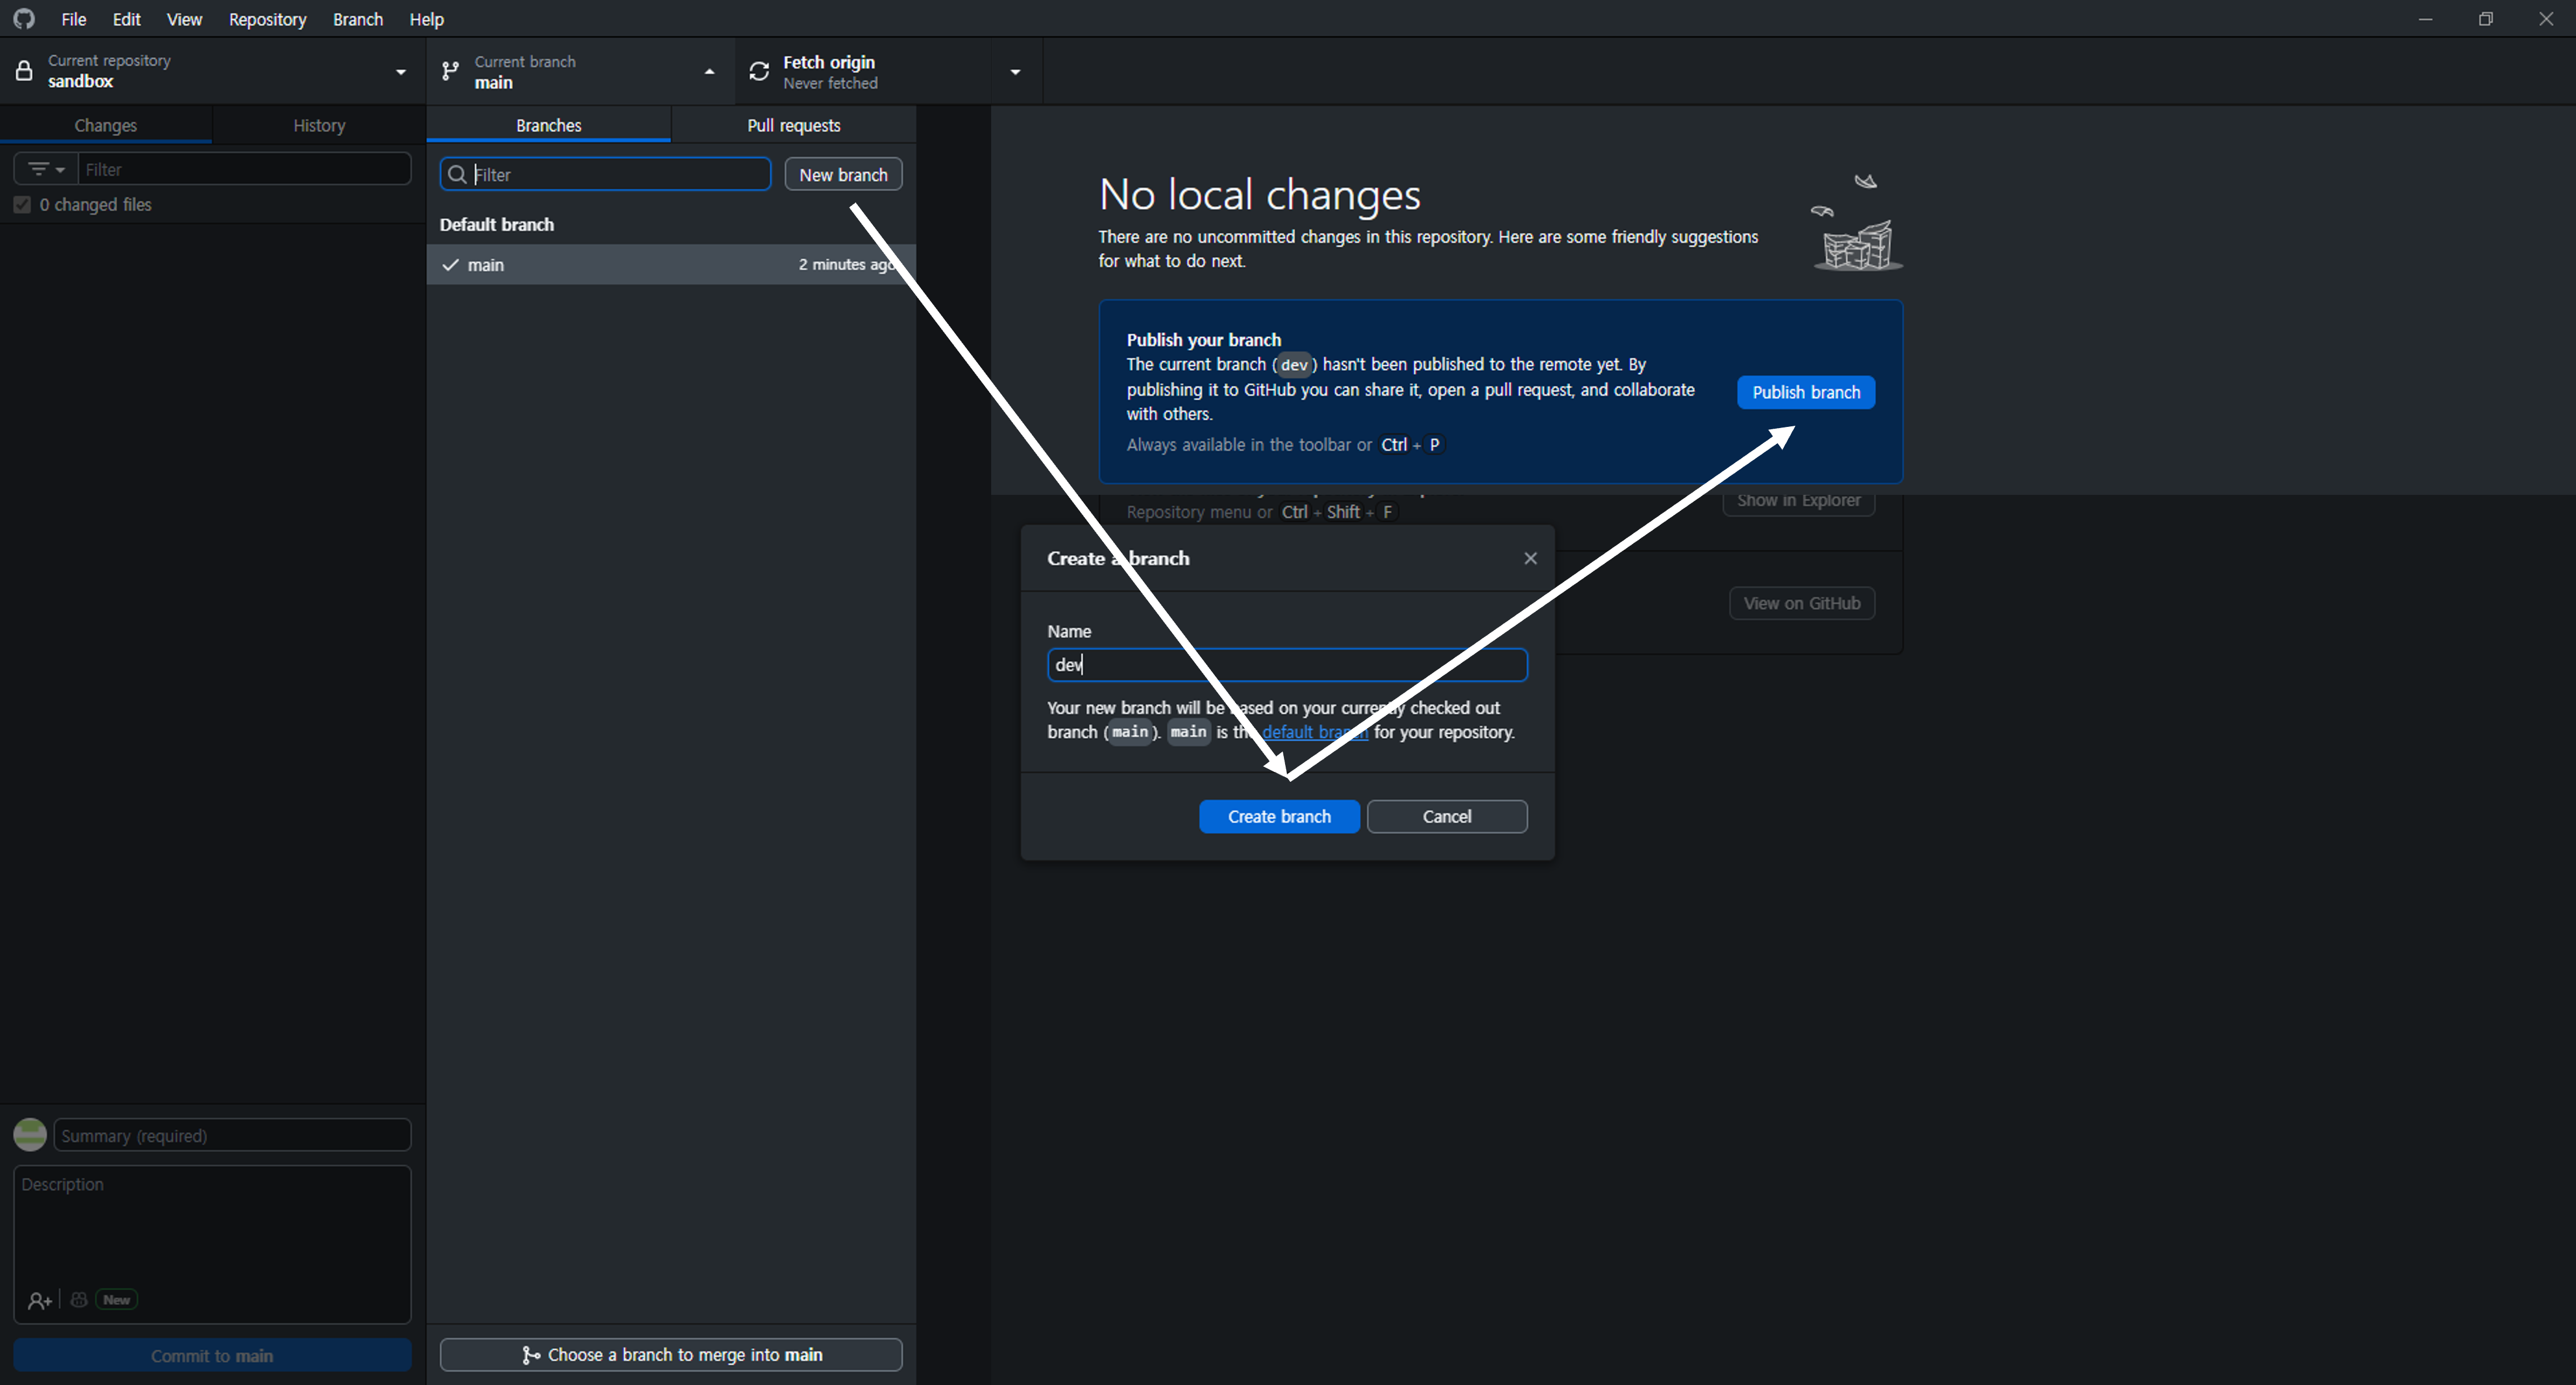Expand the Current repository dropdown
Screen dimensions: 2576x1385
401,72
